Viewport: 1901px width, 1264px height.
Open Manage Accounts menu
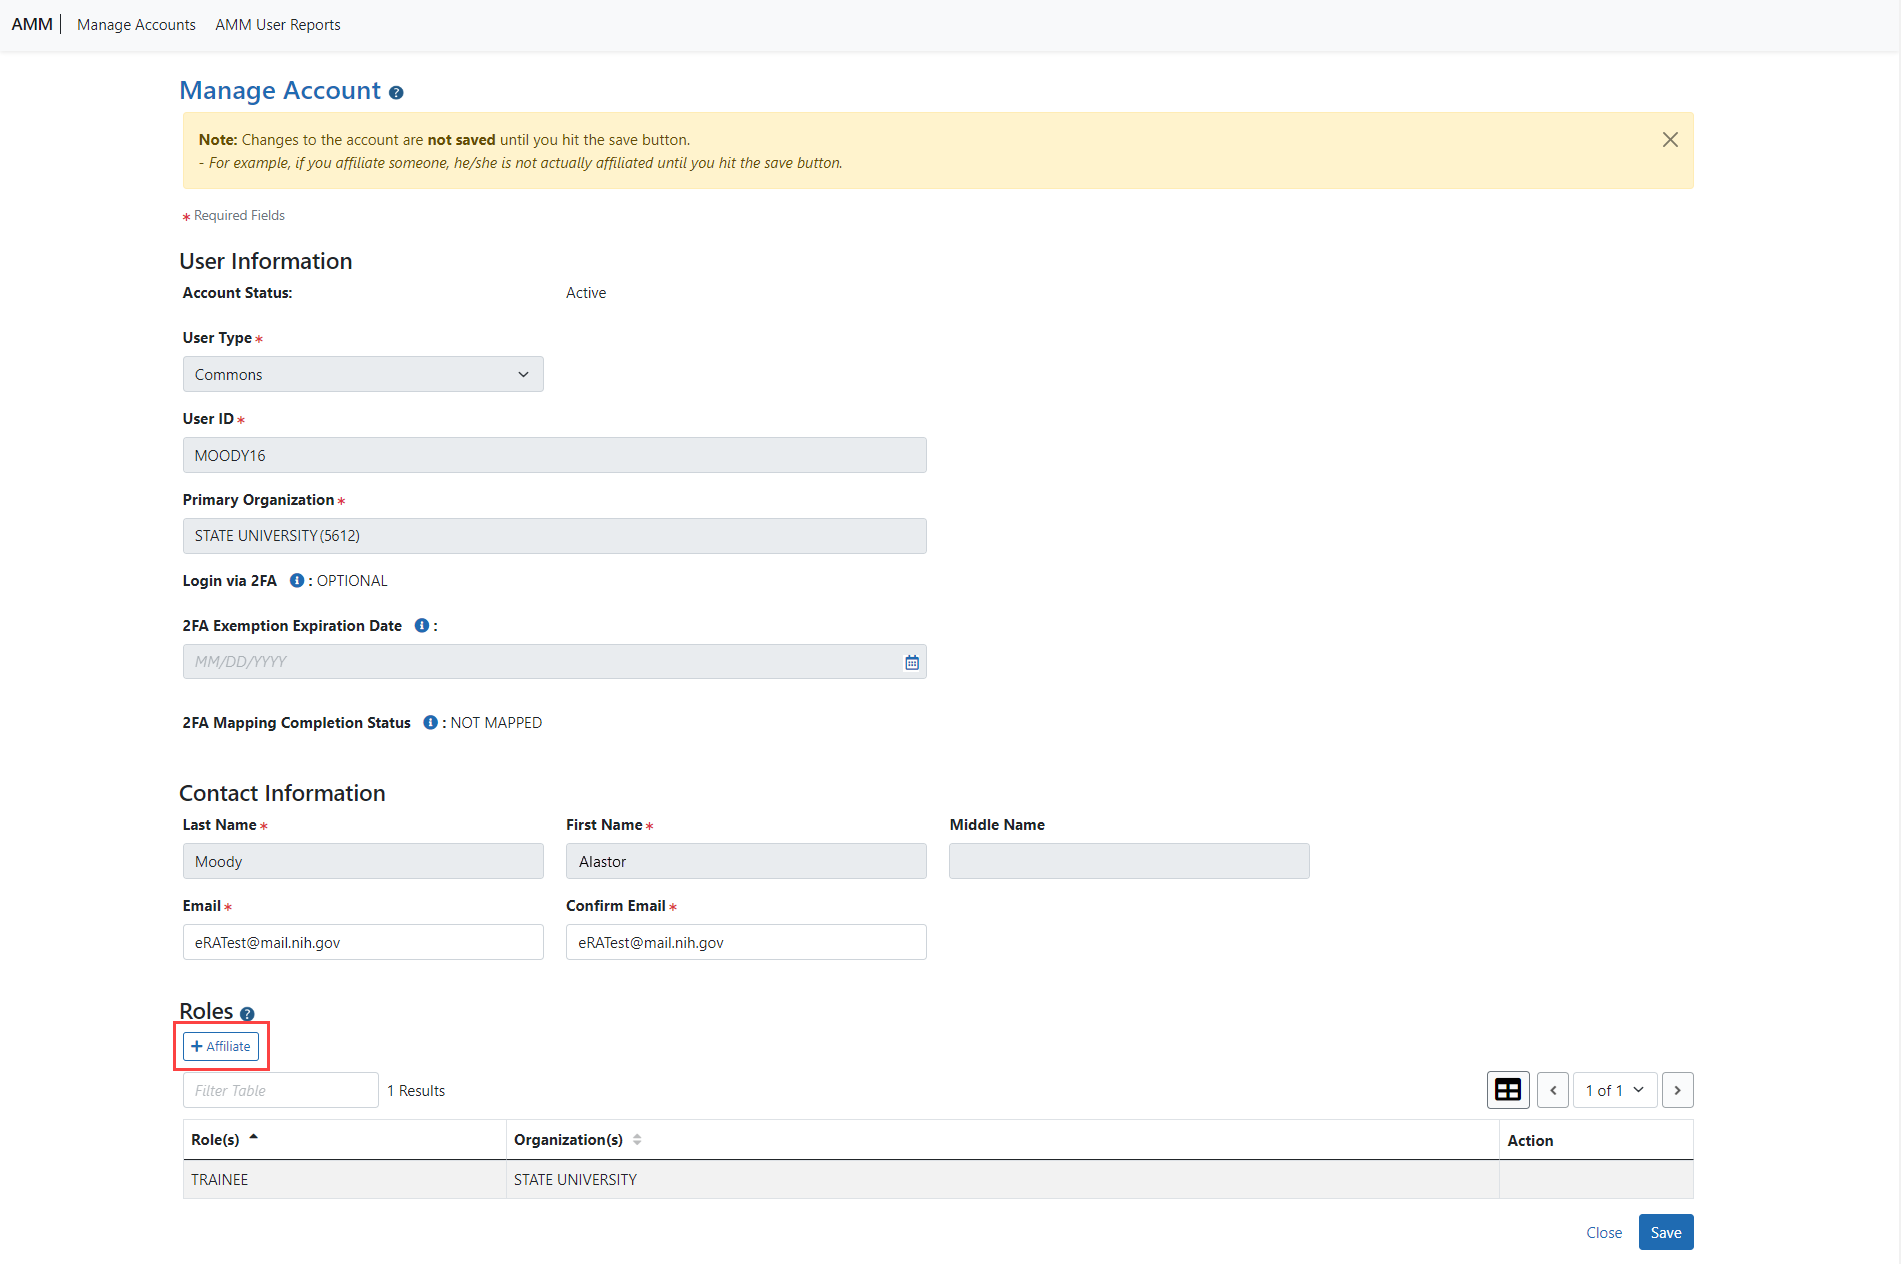point(136,25)
